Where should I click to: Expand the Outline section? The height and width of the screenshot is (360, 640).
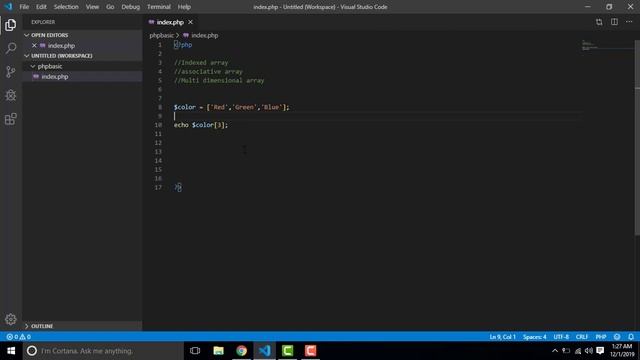click(27, 326)
